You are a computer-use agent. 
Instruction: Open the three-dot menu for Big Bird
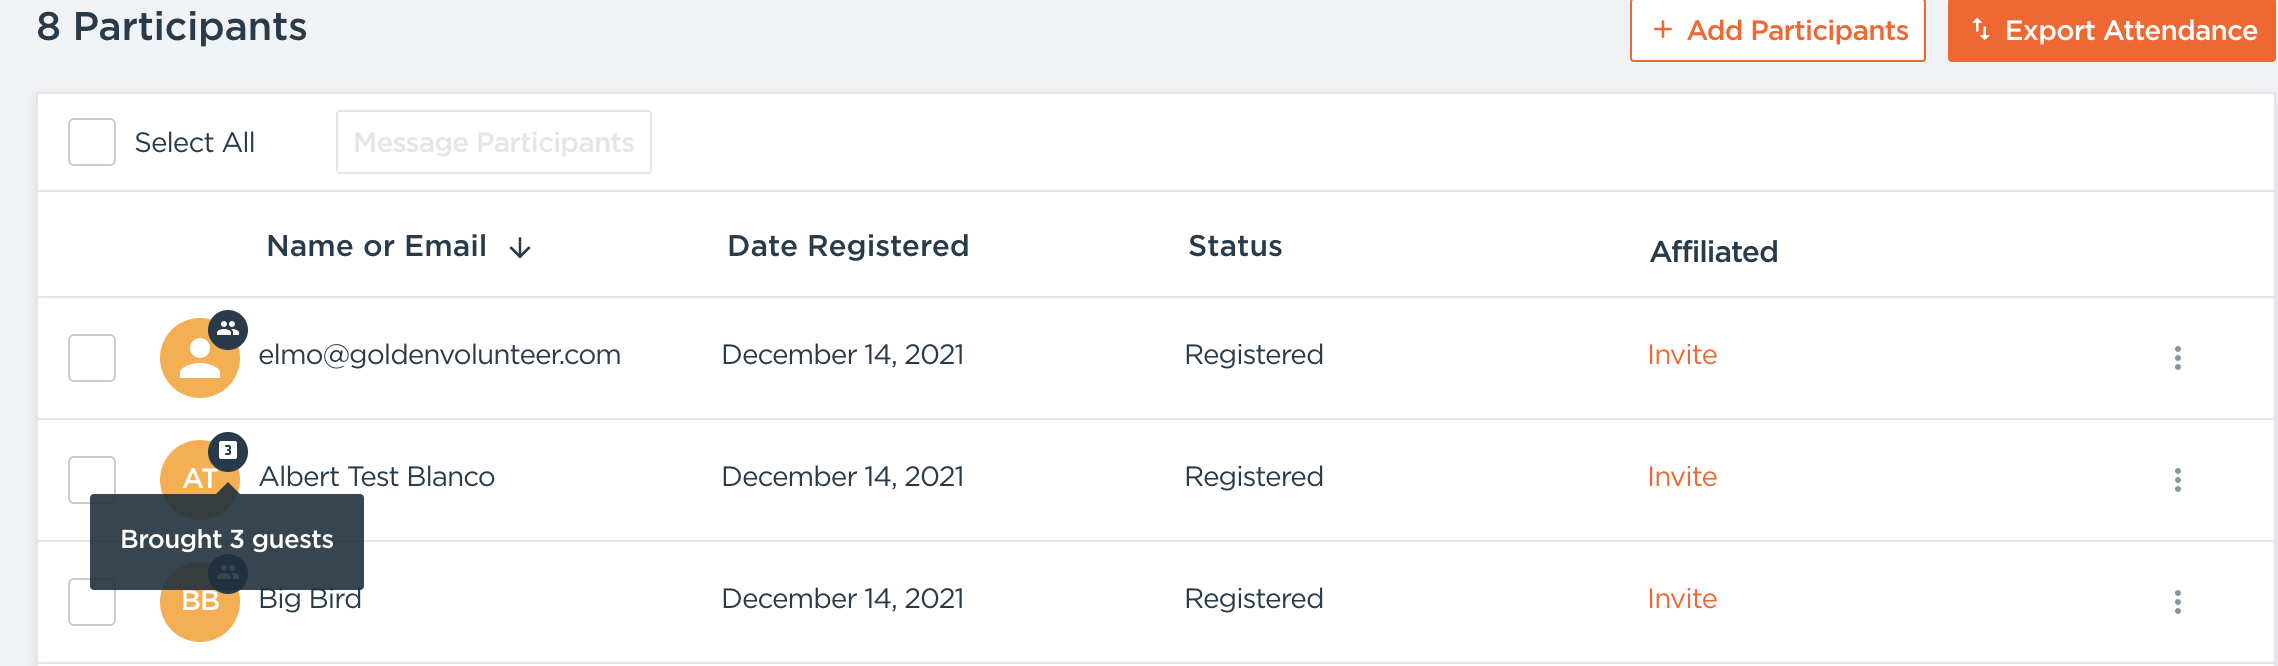(2177, 602)
